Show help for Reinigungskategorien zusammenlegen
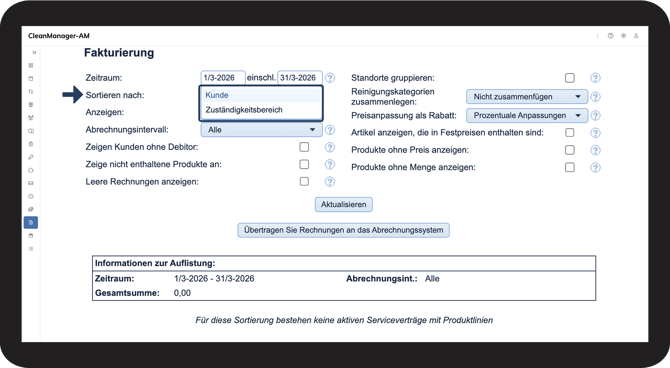Image resolution: width=670 pixels, height=368 pixels. click(595, 97)
